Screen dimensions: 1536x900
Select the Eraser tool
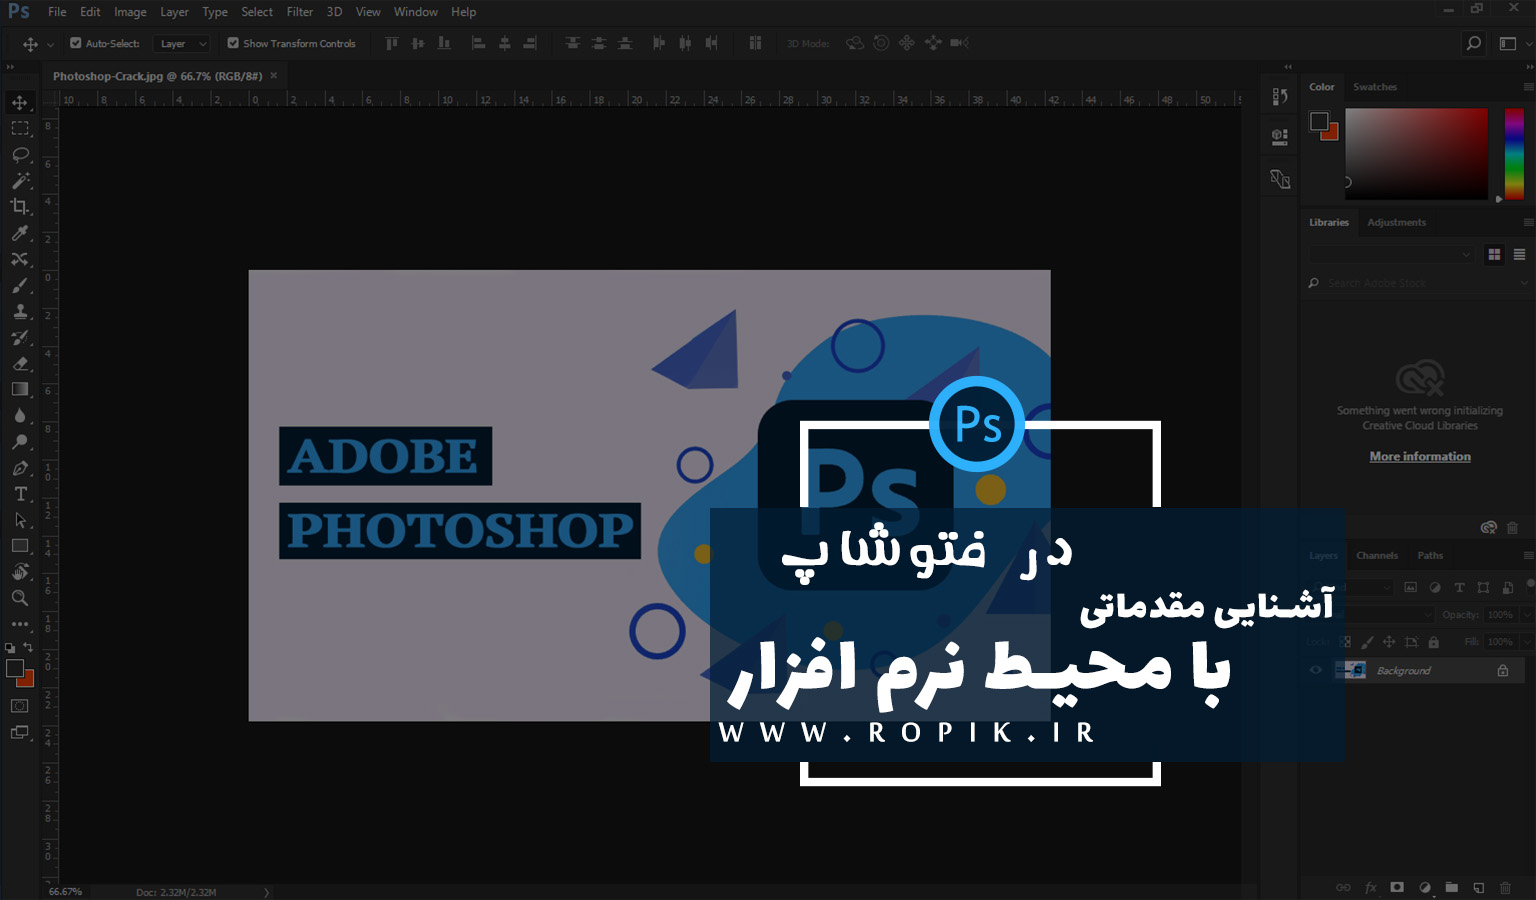pos(20,363)
